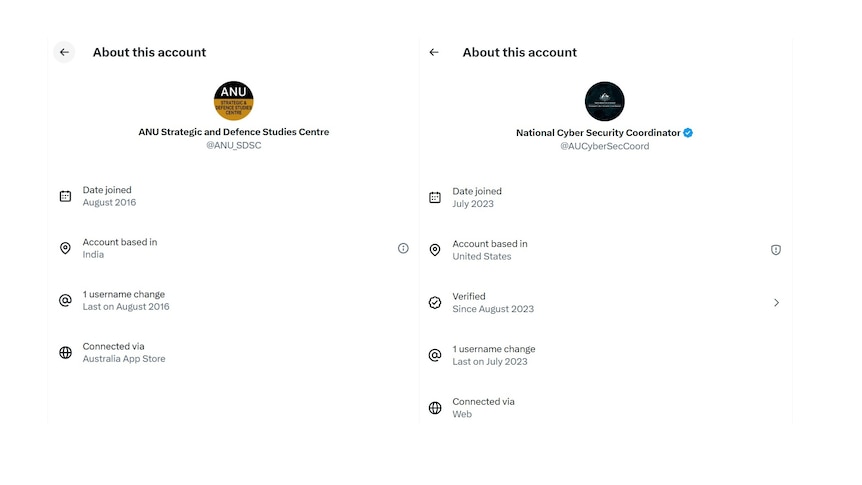Expand the Verified row chevron
The width and height of the screenshot is (862, 485).
click(776, 302)
